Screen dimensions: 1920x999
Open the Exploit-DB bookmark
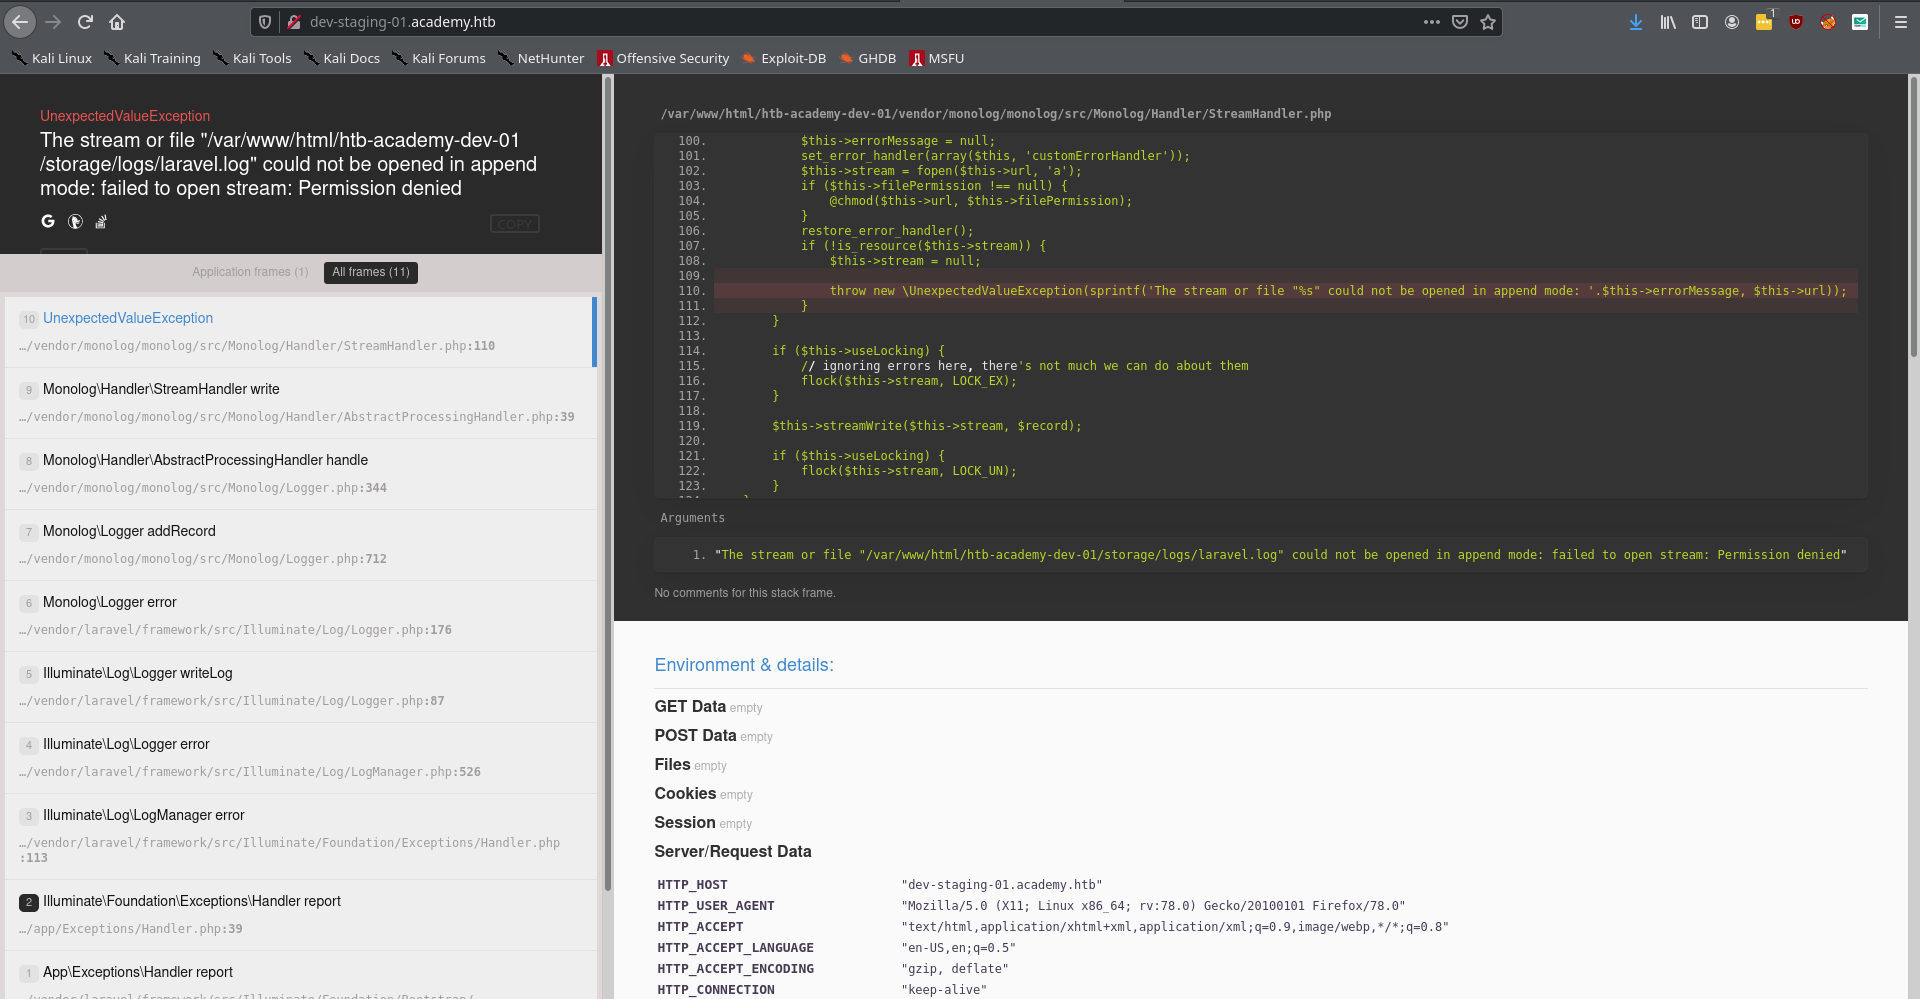pyautogui.click(x=784, y=58)
